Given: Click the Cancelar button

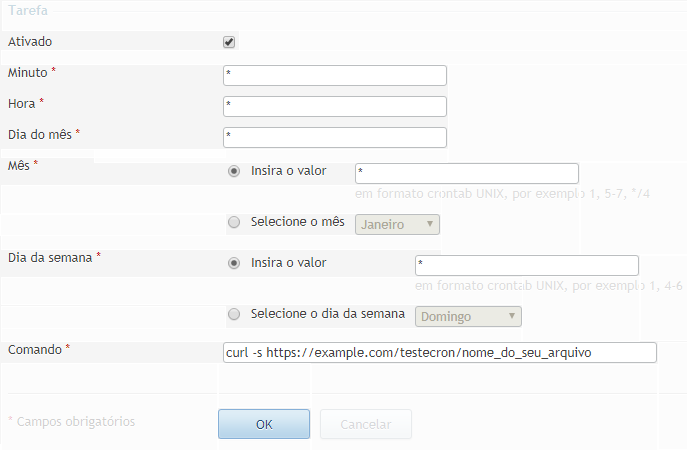Looking at the screenshot, I should click(366, 424).
